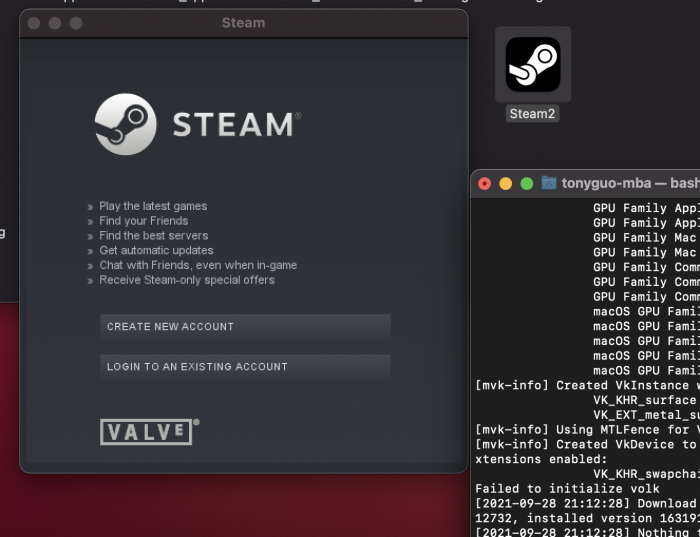
Task: Click the '12732, installed version' terminal line
Action: point(588,518)
